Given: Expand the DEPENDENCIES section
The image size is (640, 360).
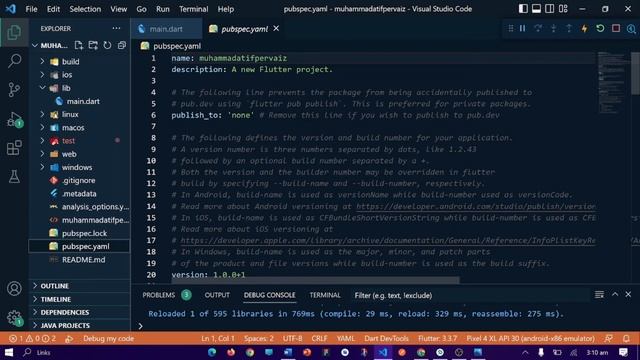Looking at the screenshot, I should [x=80, y=312].
